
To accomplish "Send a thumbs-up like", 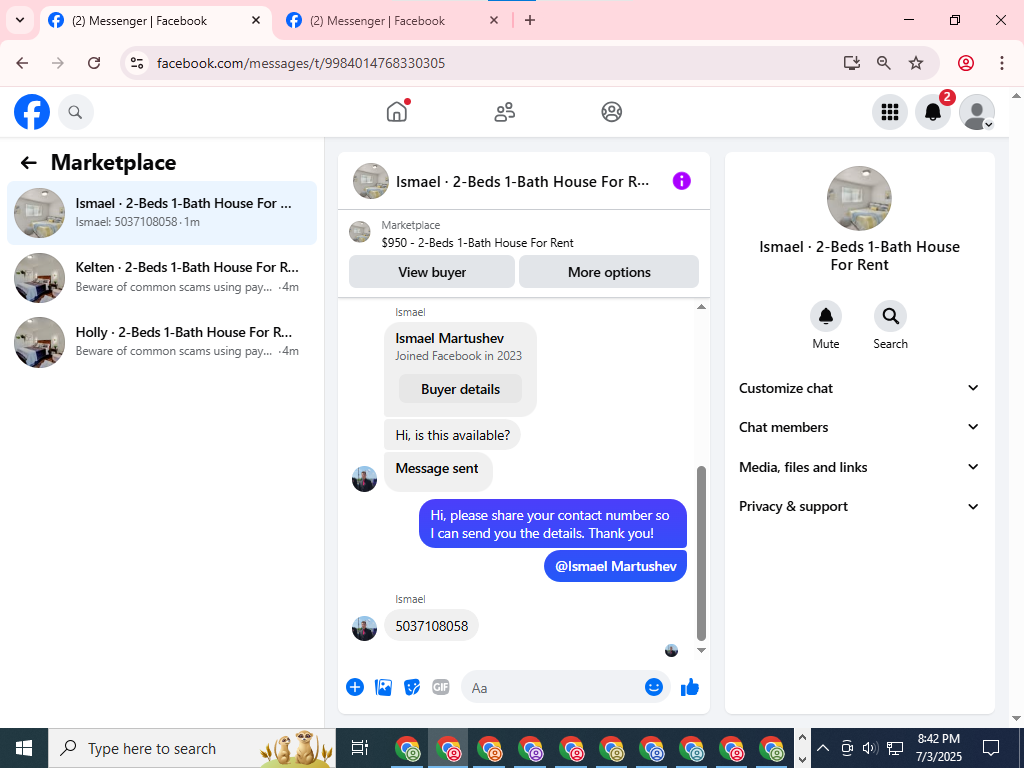I will [690, 687].
